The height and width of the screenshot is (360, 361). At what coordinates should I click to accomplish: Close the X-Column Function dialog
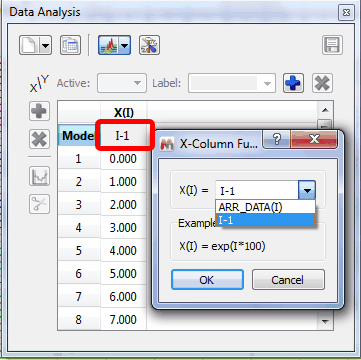coord(314,139)
